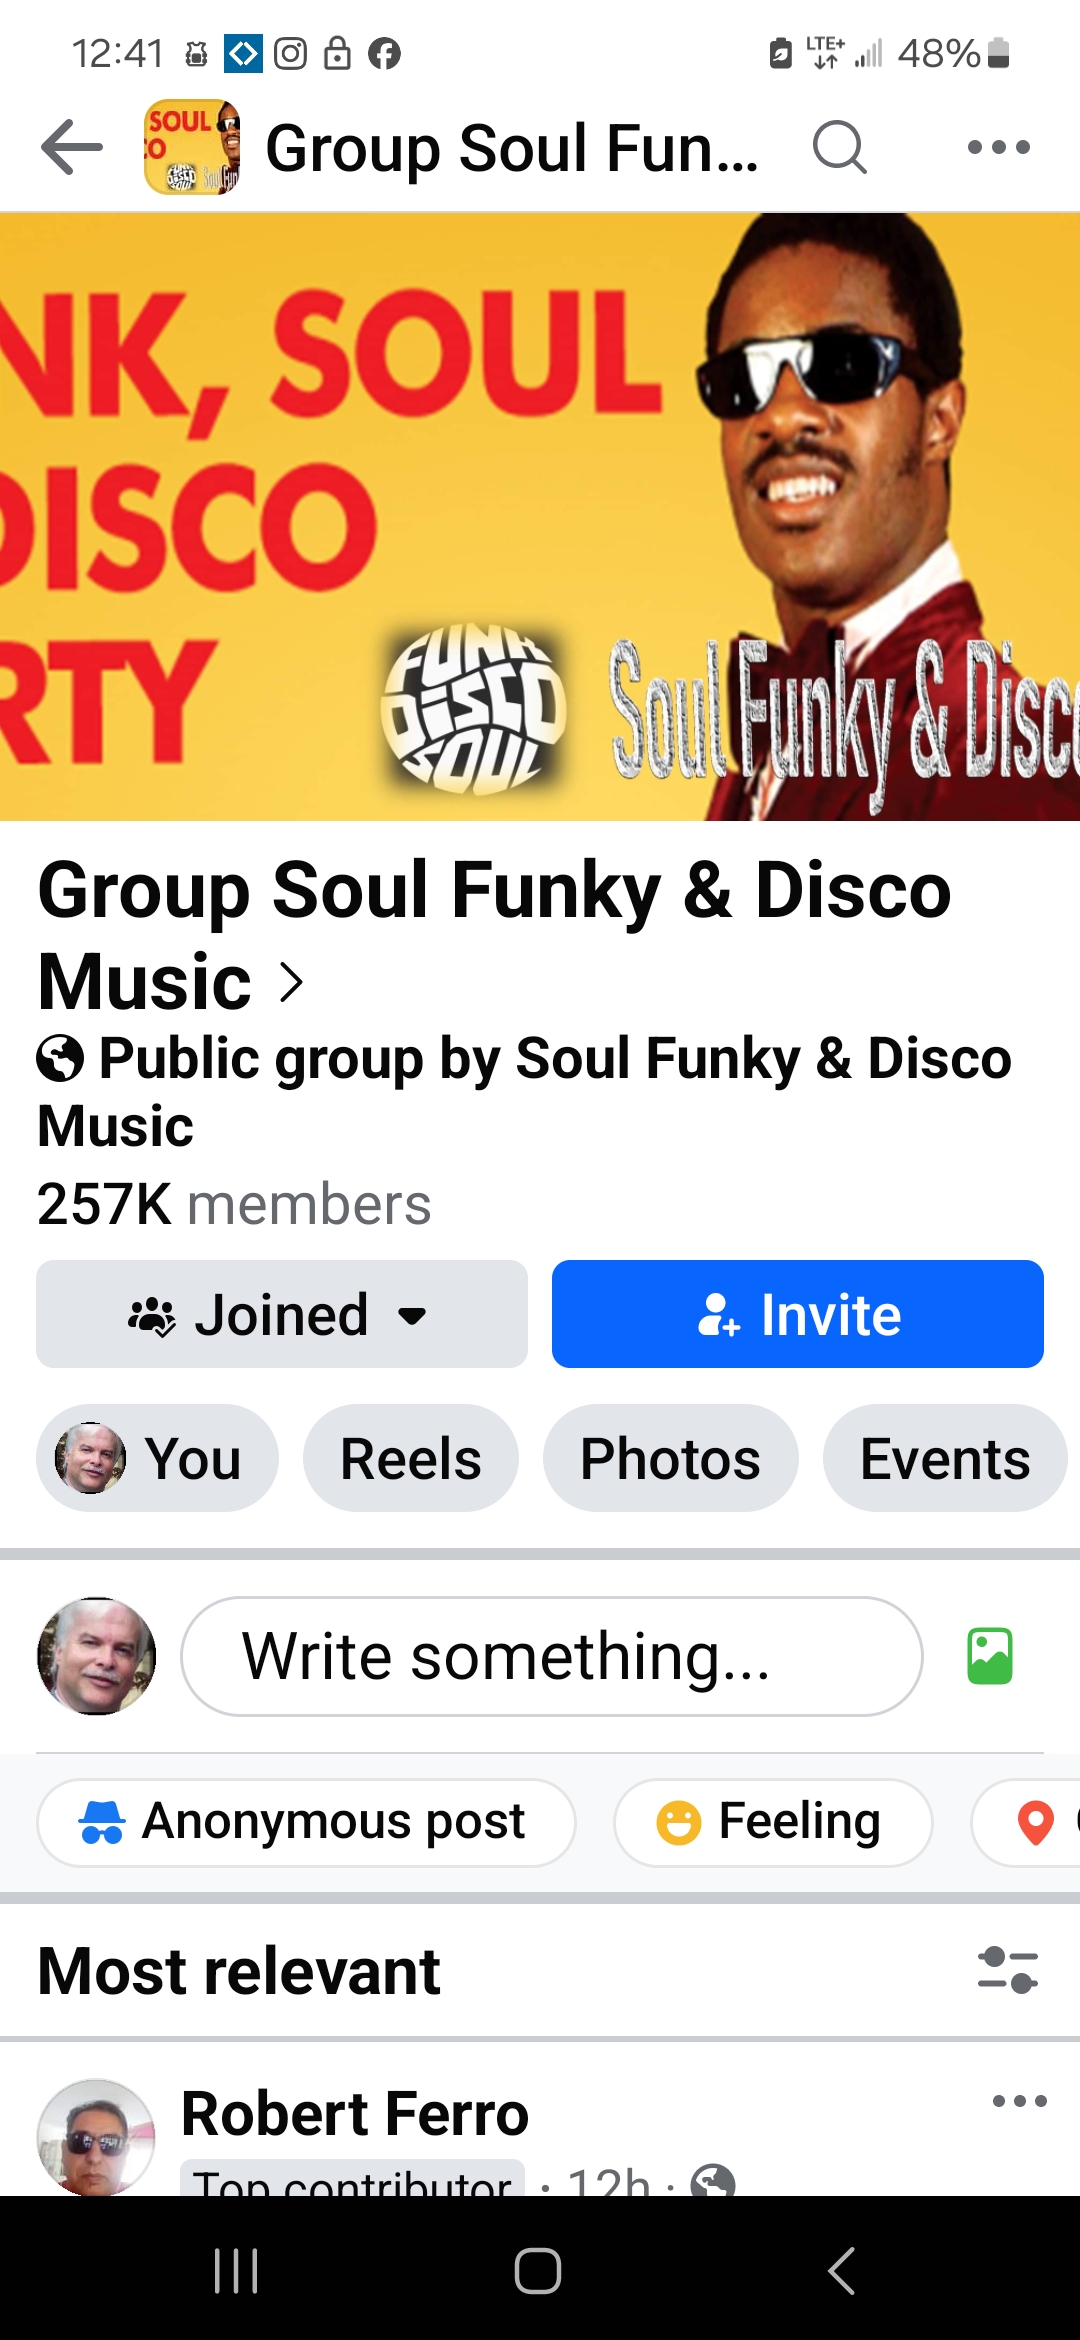Open the three-dot menu in group header
This screenshot has width=1080, height=2340.
click(x=998, y=147)
